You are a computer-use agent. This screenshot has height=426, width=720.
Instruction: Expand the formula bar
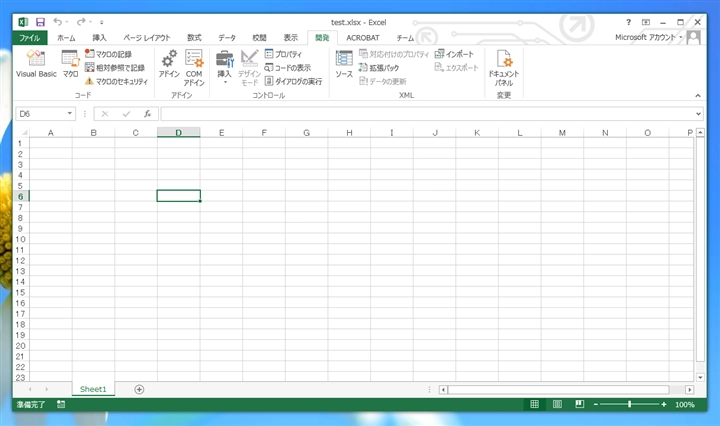click(x=698, y=113)
